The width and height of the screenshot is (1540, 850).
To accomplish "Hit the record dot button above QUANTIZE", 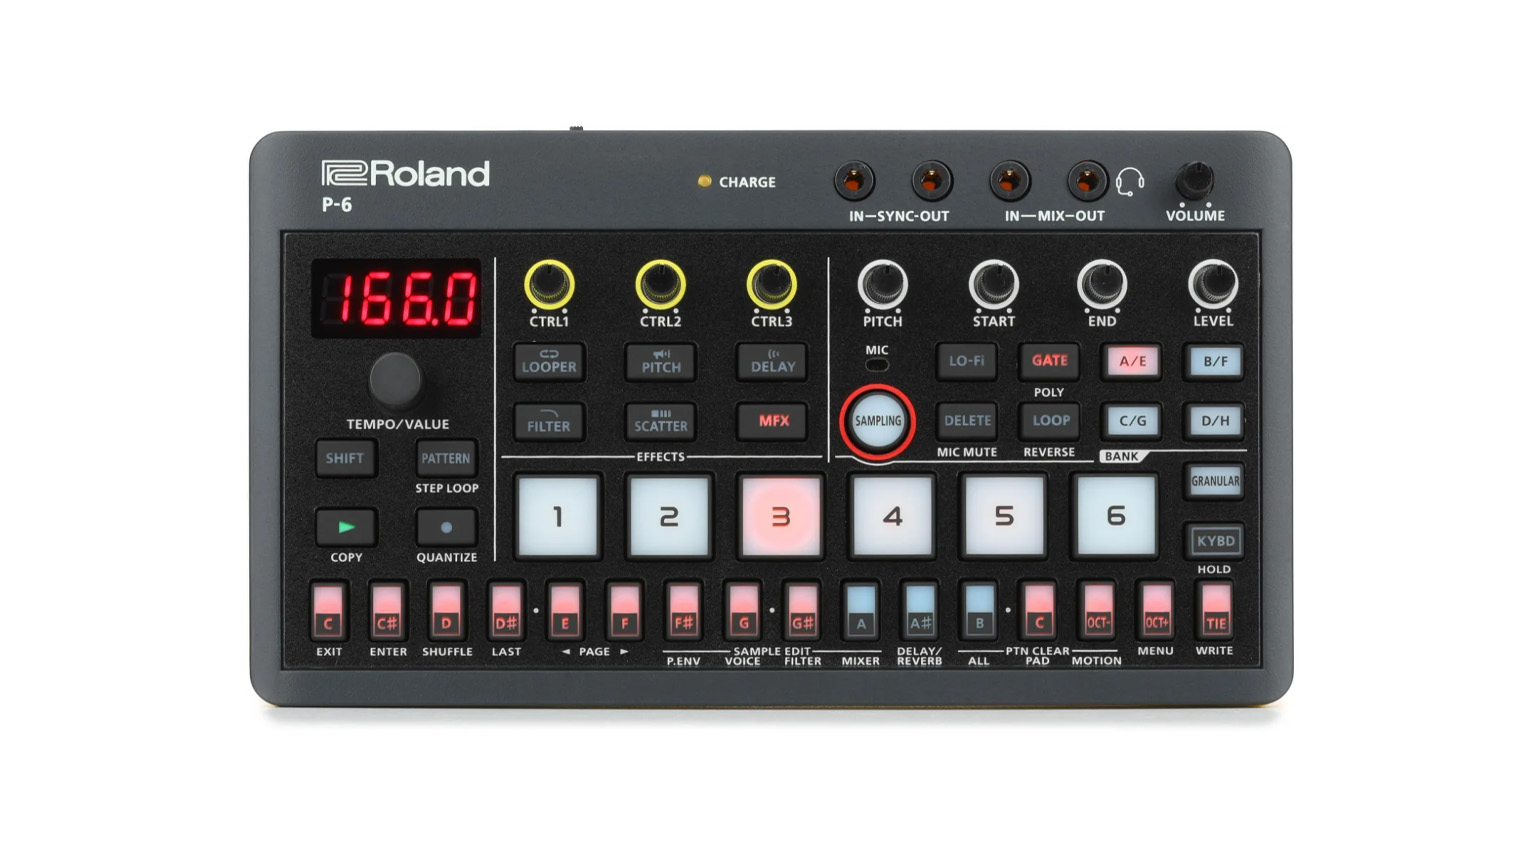I will click(x=446, y=527).
